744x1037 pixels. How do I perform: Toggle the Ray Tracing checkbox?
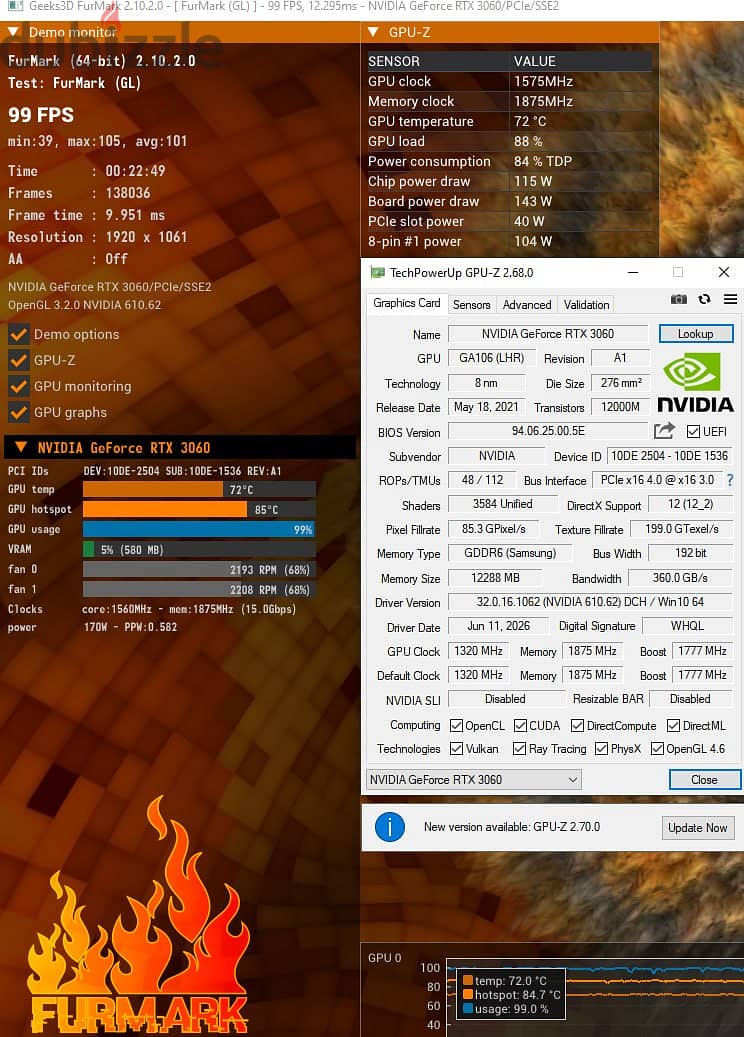coord(519,748)
